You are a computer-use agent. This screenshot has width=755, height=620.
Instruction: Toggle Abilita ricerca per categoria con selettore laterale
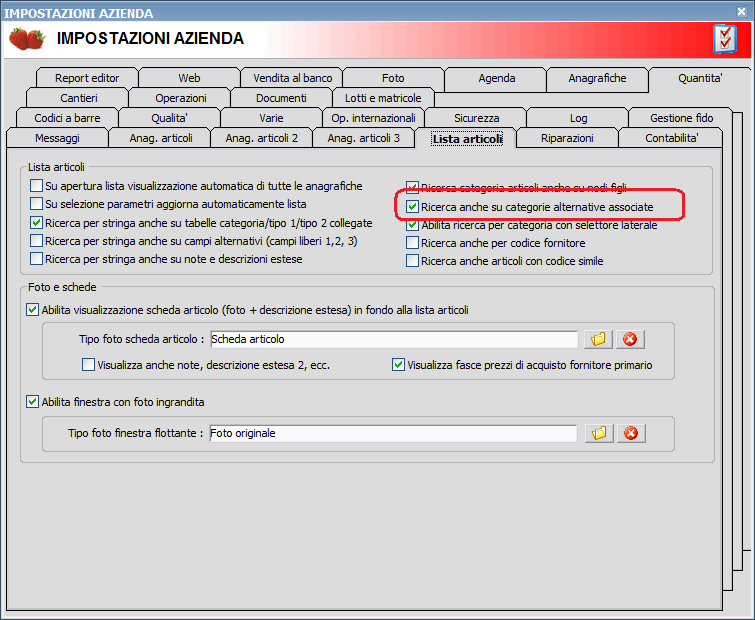point(412,225)
